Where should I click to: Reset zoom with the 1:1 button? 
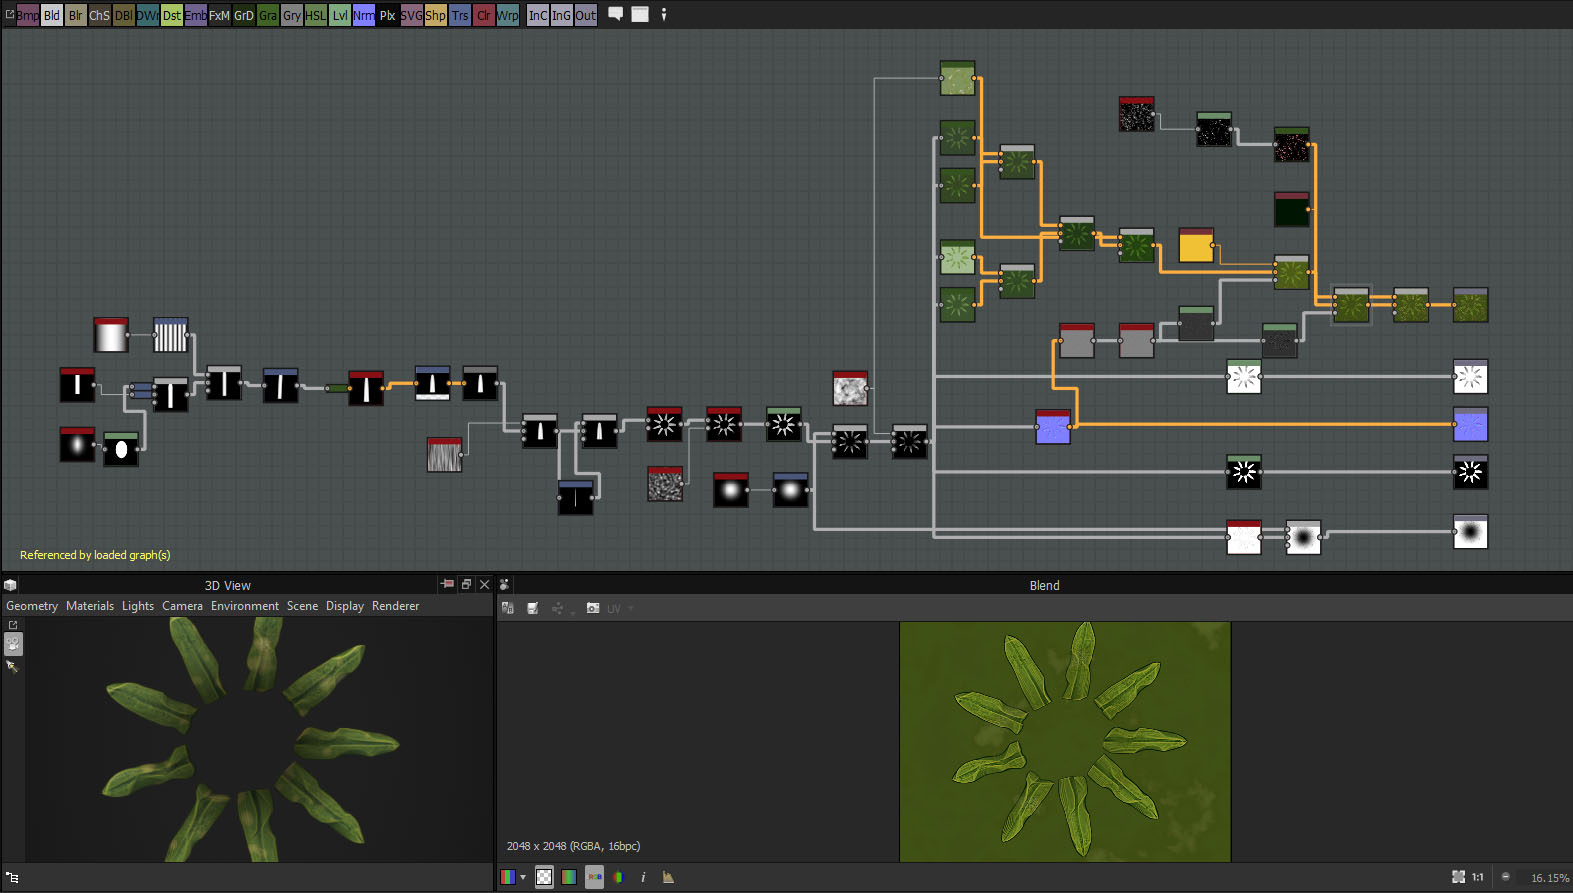pos(1477,877)
